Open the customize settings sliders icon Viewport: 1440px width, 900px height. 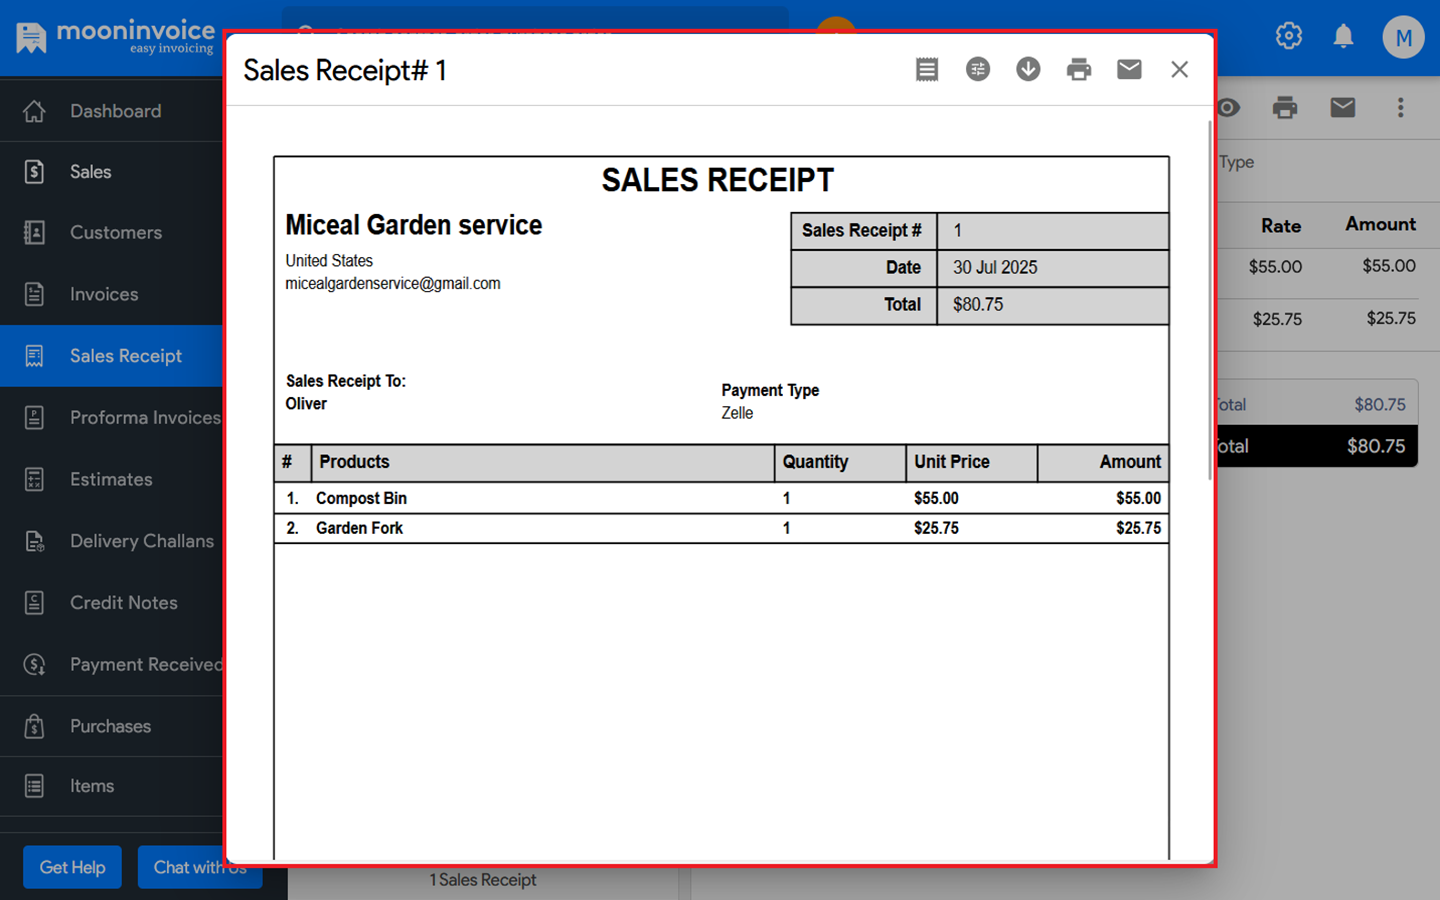(977, 69)
